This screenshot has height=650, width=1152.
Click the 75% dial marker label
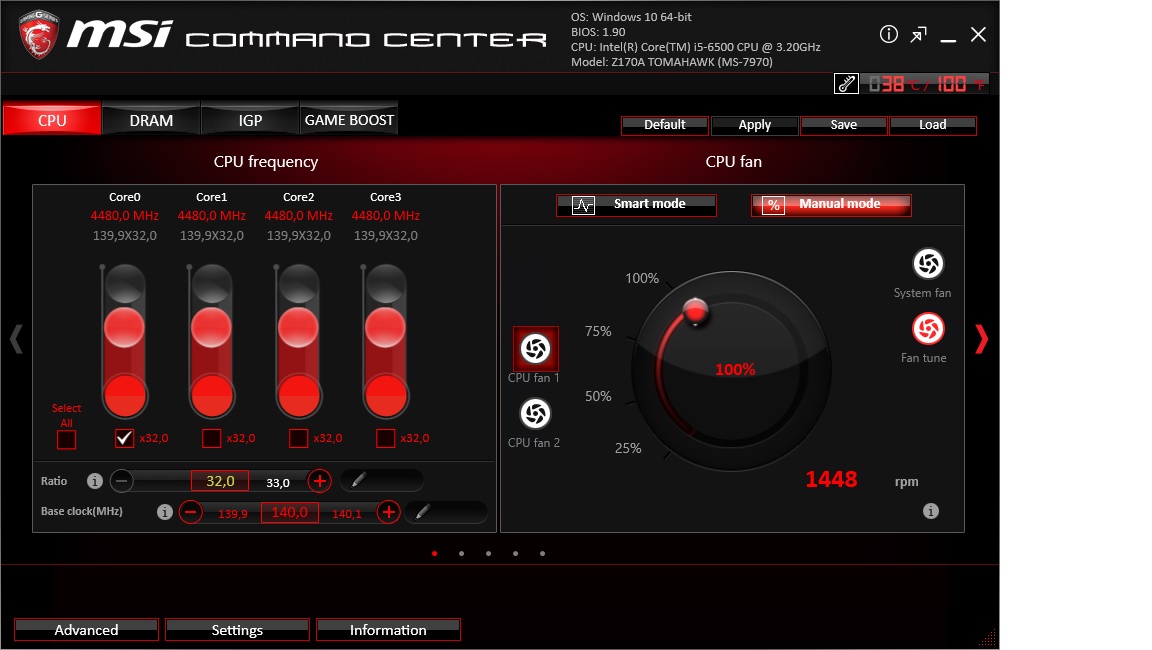click(x=598, y=331)
